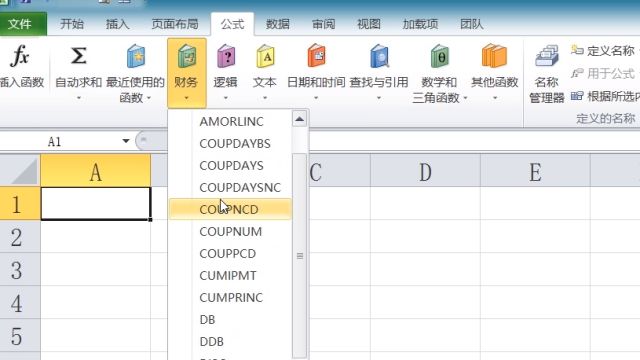Switch to the Team (团队) tab
Image resolution: width=640 pixels, height=360 pixels.
pyautogui.click(x=471, y=24)
